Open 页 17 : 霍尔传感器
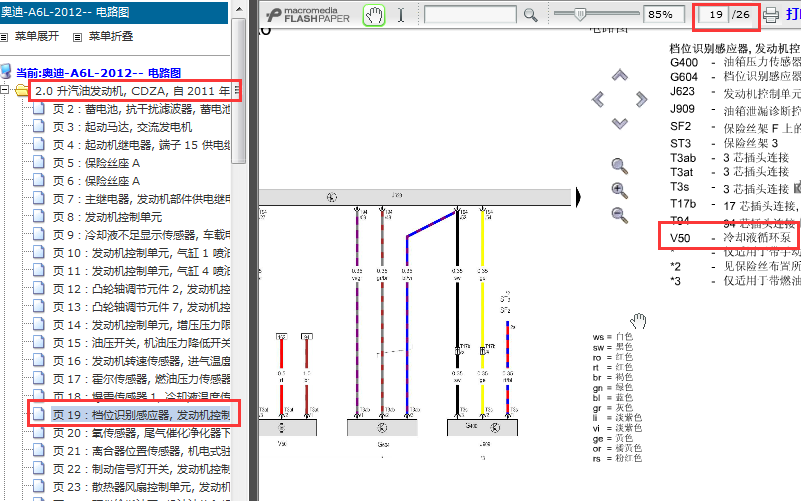This screenshot has width=801, height=501. [x=141, y=379]
